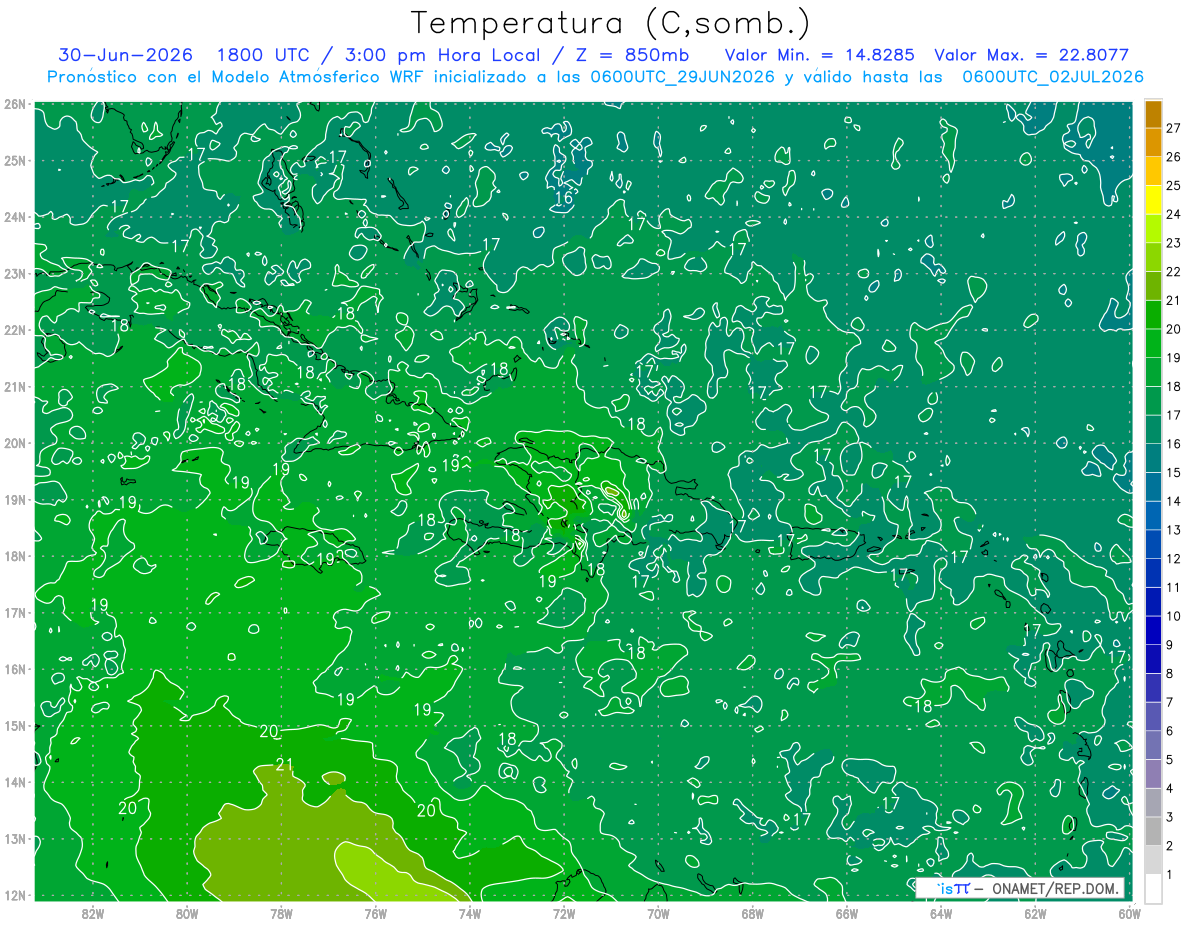Click the 60W longitude axis label
This screenshot has height=927, width=1200.
tap(1128, 913)
